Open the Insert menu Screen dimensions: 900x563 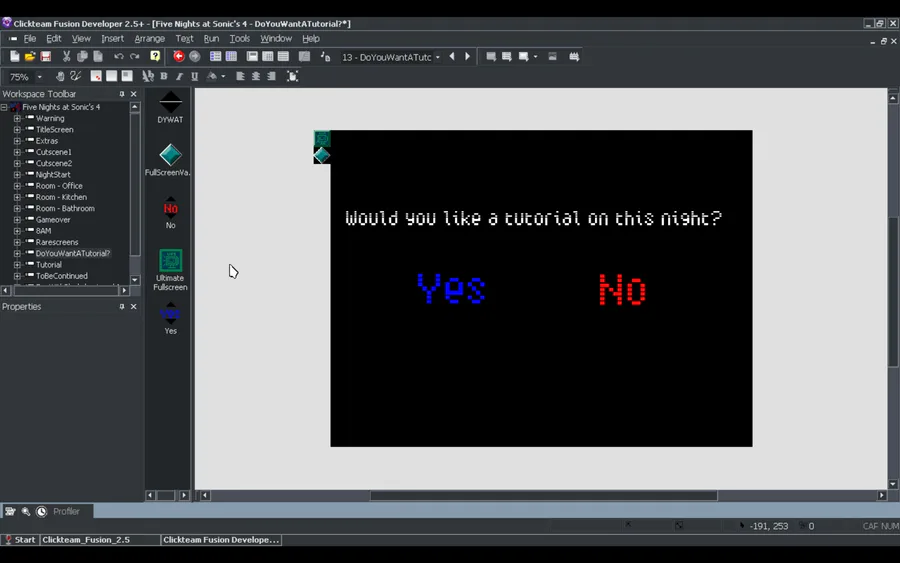pos(112,38)
